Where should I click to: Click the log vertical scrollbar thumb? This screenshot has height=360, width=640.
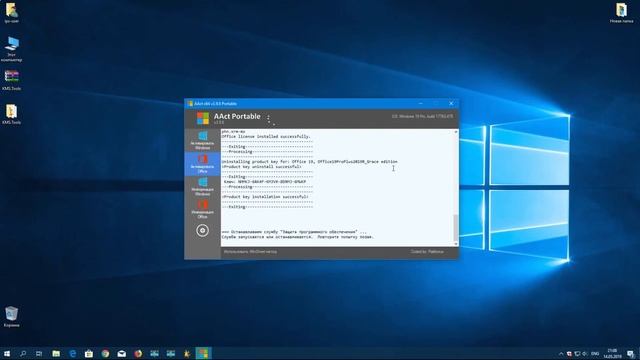pos(456,228)
